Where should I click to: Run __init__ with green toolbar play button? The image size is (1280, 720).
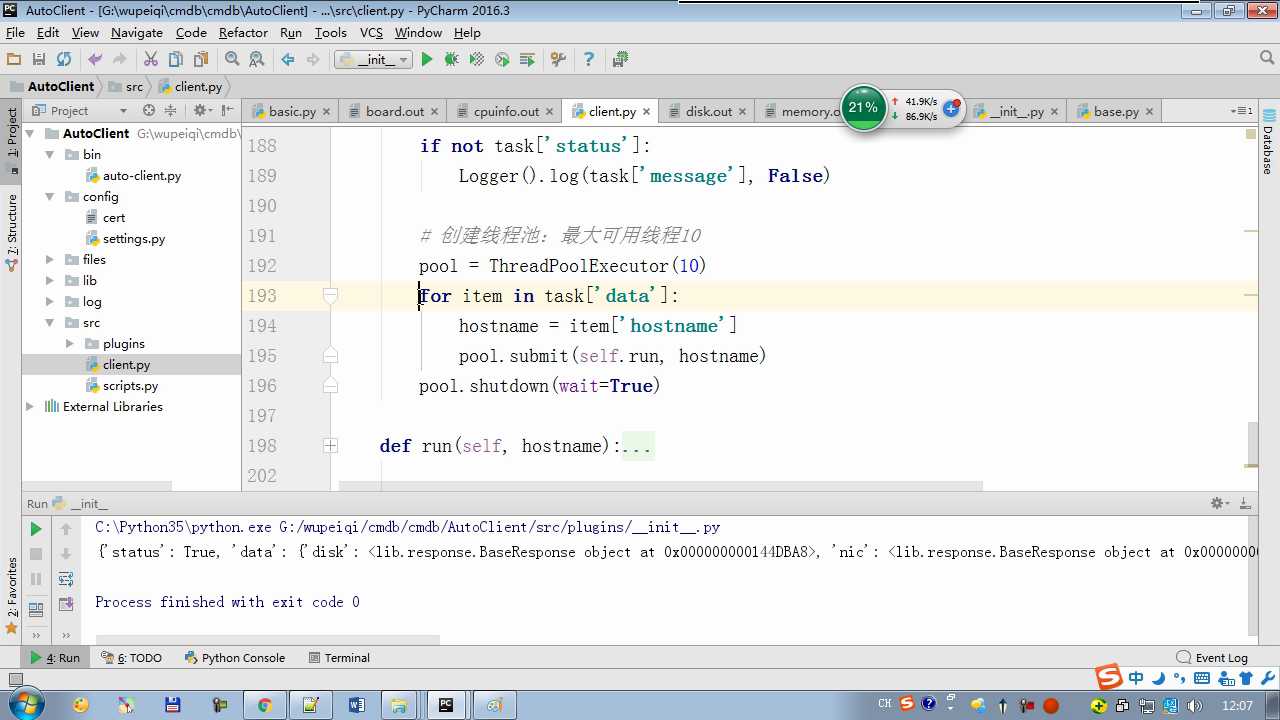427,60
